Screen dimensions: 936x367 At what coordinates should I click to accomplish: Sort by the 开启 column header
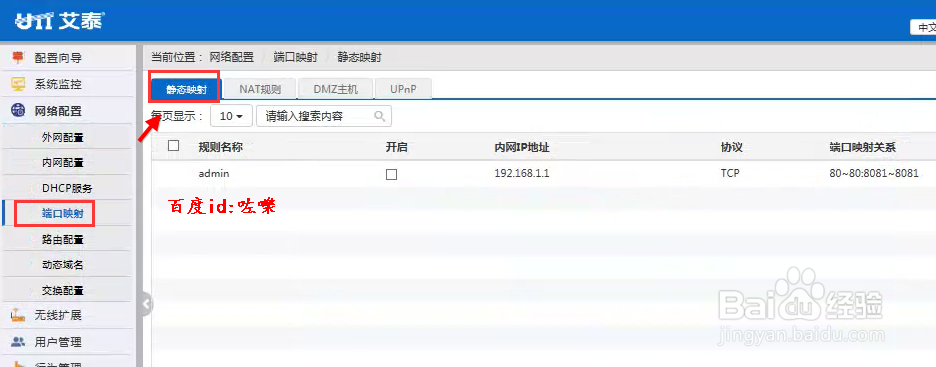(x=396, y=147)
